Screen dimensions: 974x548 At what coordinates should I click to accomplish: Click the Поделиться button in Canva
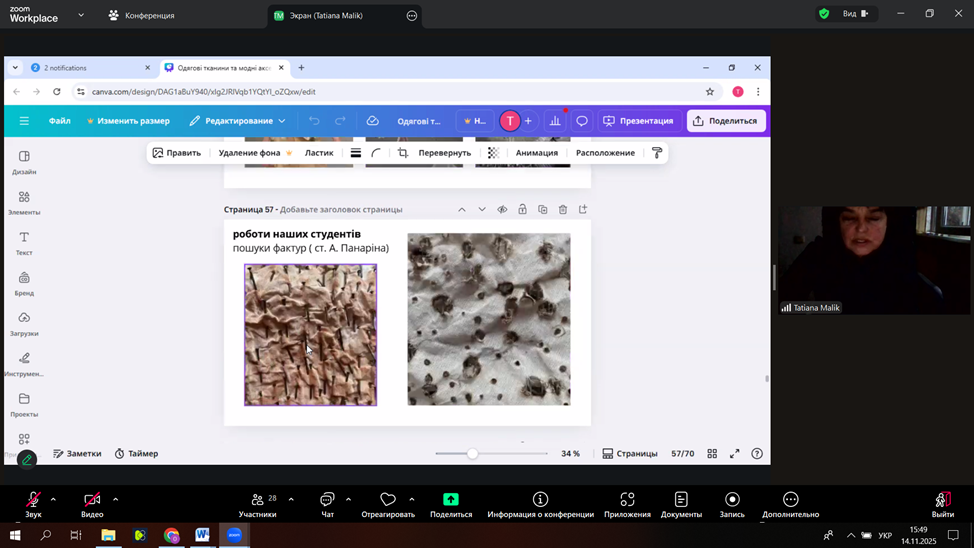[725, 121]
